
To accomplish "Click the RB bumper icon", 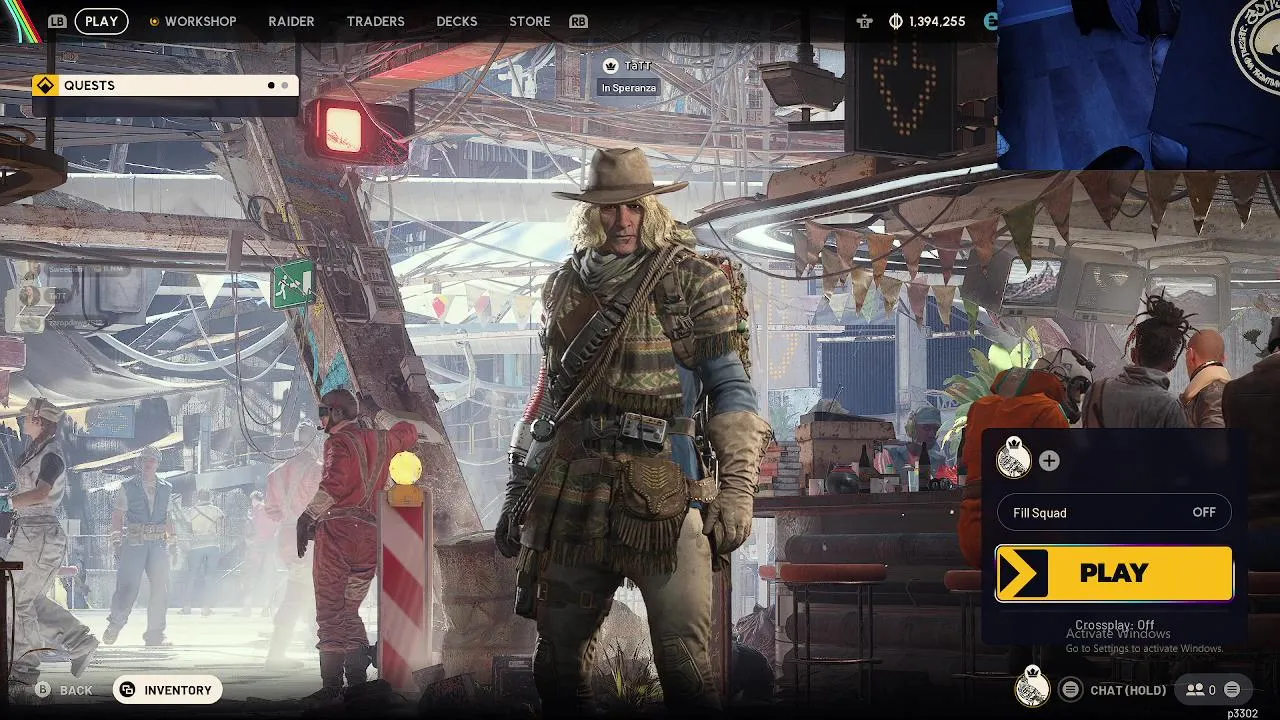I will [x=578, y=21].
